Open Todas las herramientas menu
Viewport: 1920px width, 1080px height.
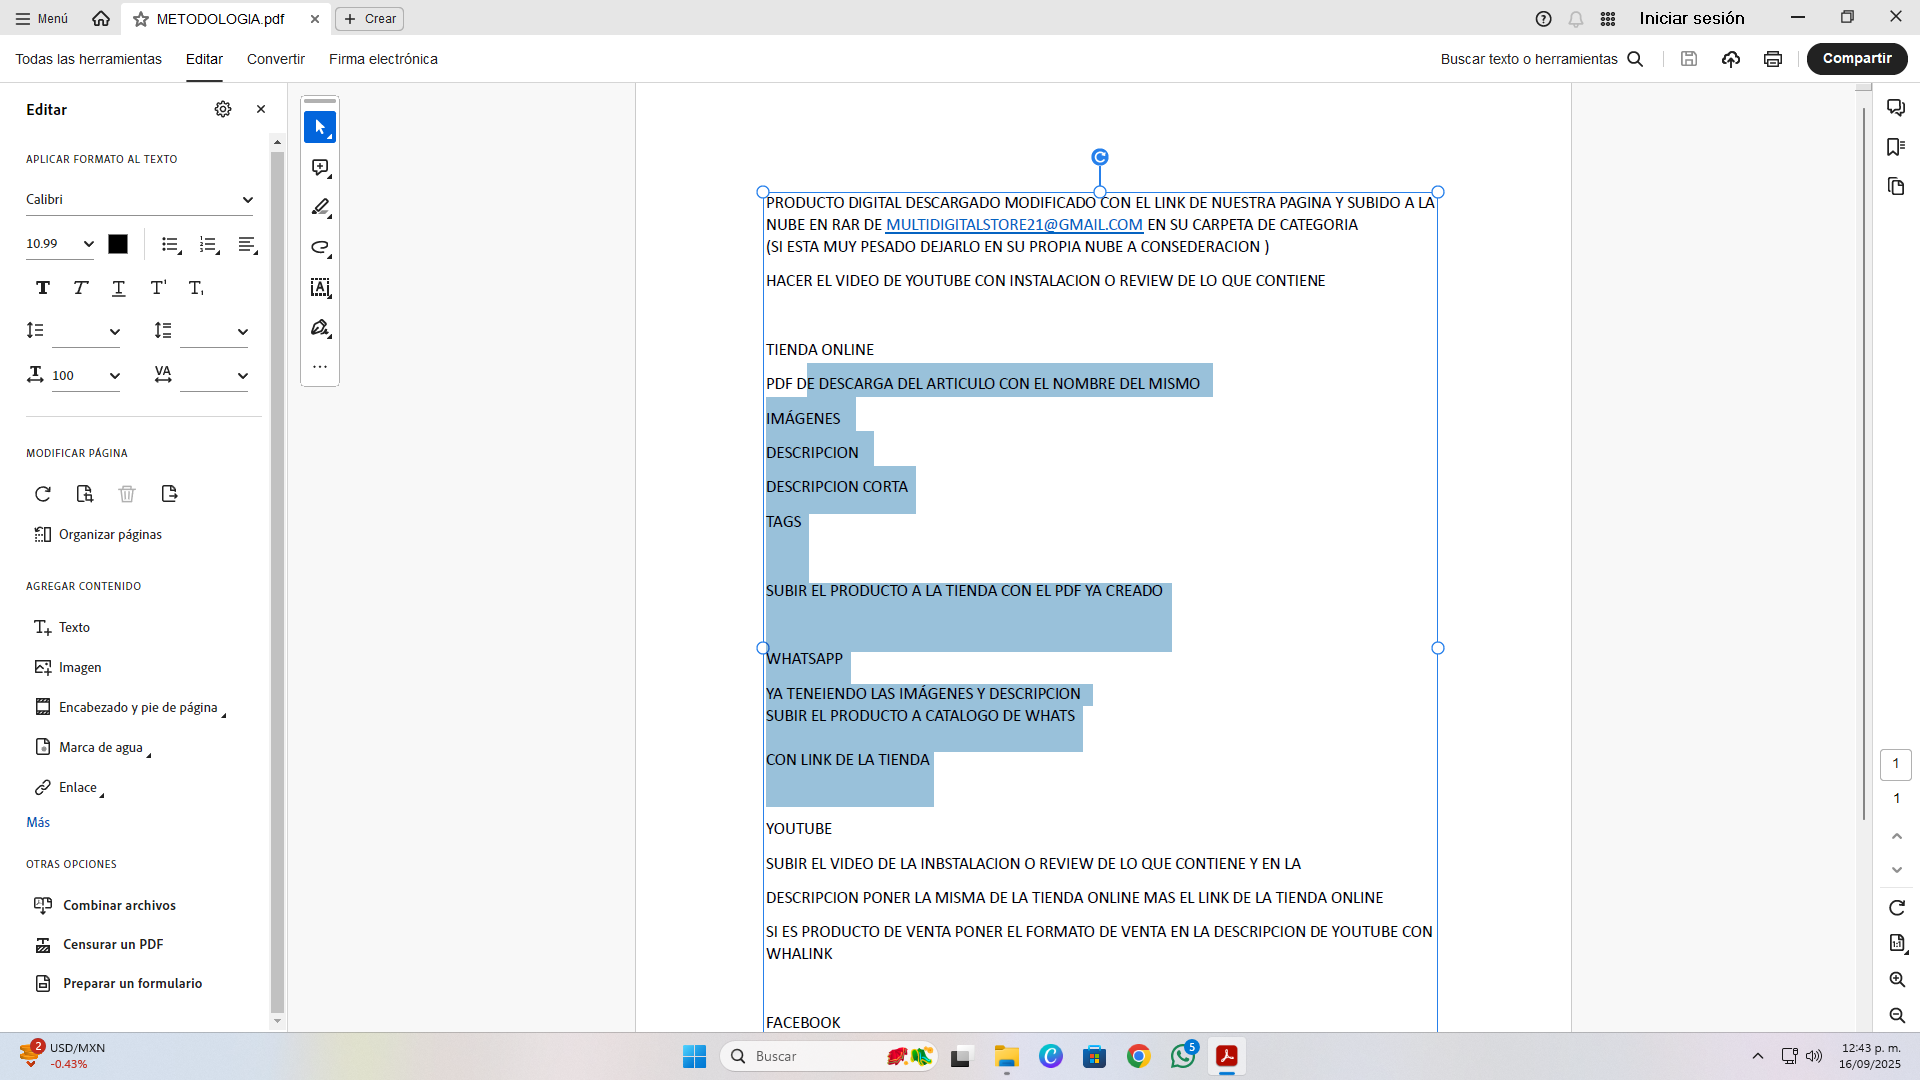point(88,59)
